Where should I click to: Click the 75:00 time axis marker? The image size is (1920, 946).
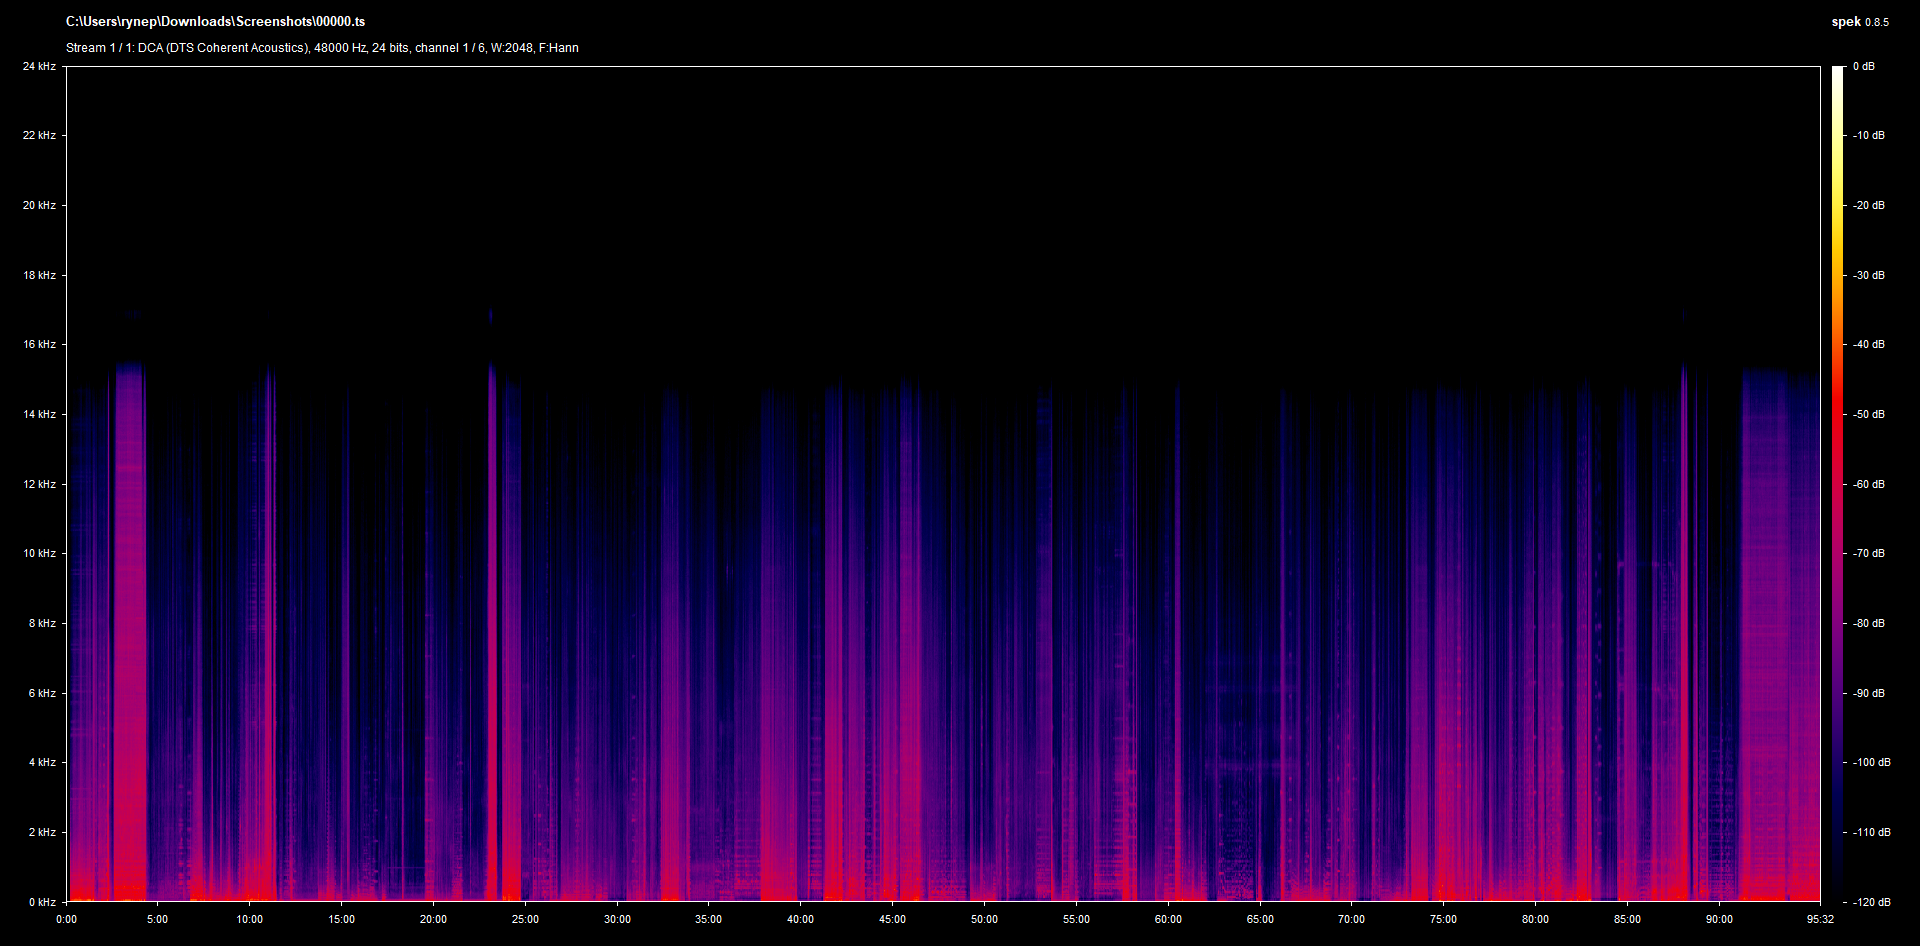tap(1443, 920)
